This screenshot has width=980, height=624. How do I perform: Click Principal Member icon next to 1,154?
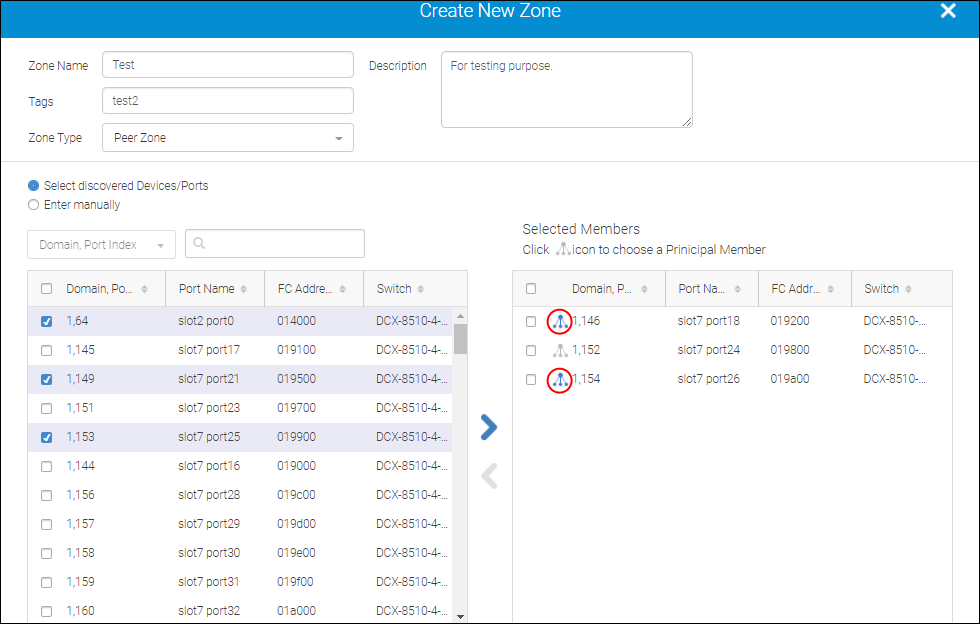click(560, 378)
